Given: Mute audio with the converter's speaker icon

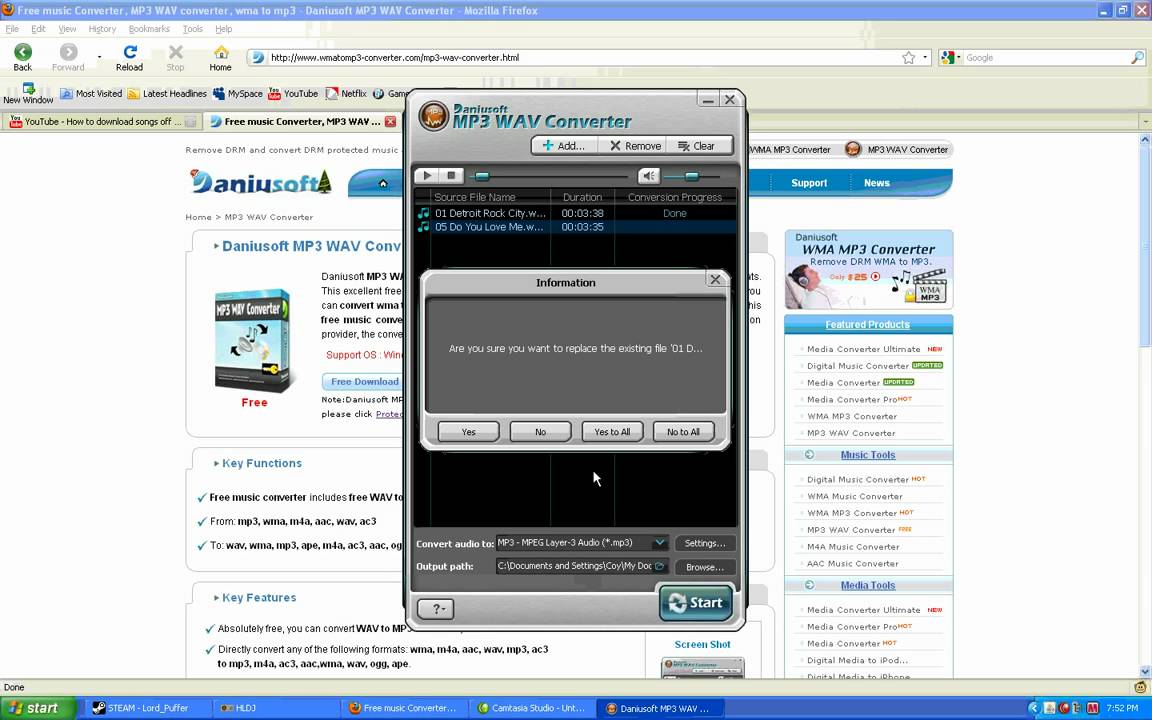Looking at the screenshot, I should (x=648, y=176).
